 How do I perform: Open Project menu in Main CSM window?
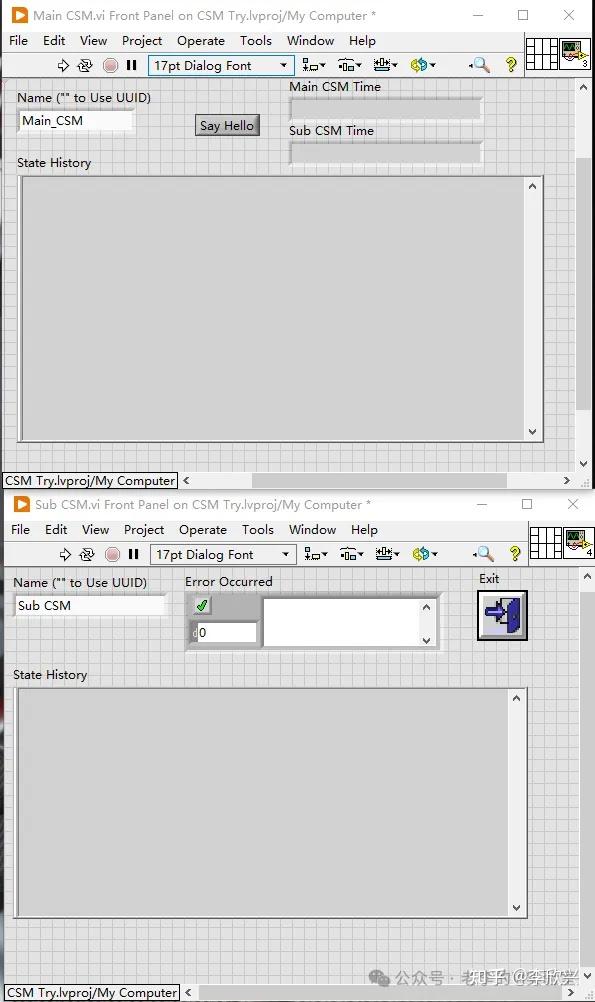click(x=142, y=40)
